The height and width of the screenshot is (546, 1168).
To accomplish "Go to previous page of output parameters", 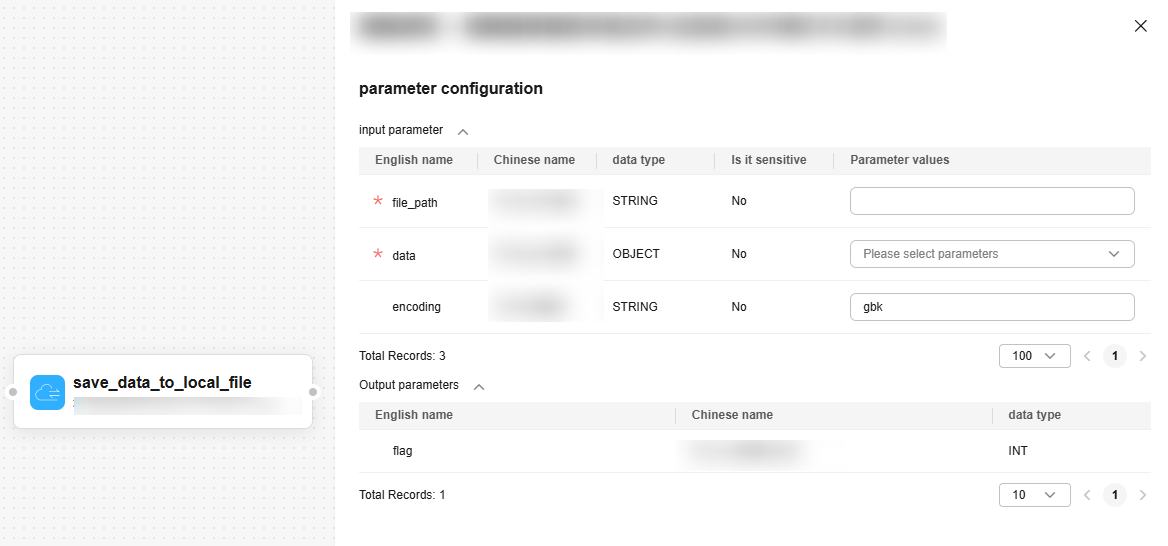I will click(x=1087, y=495).
